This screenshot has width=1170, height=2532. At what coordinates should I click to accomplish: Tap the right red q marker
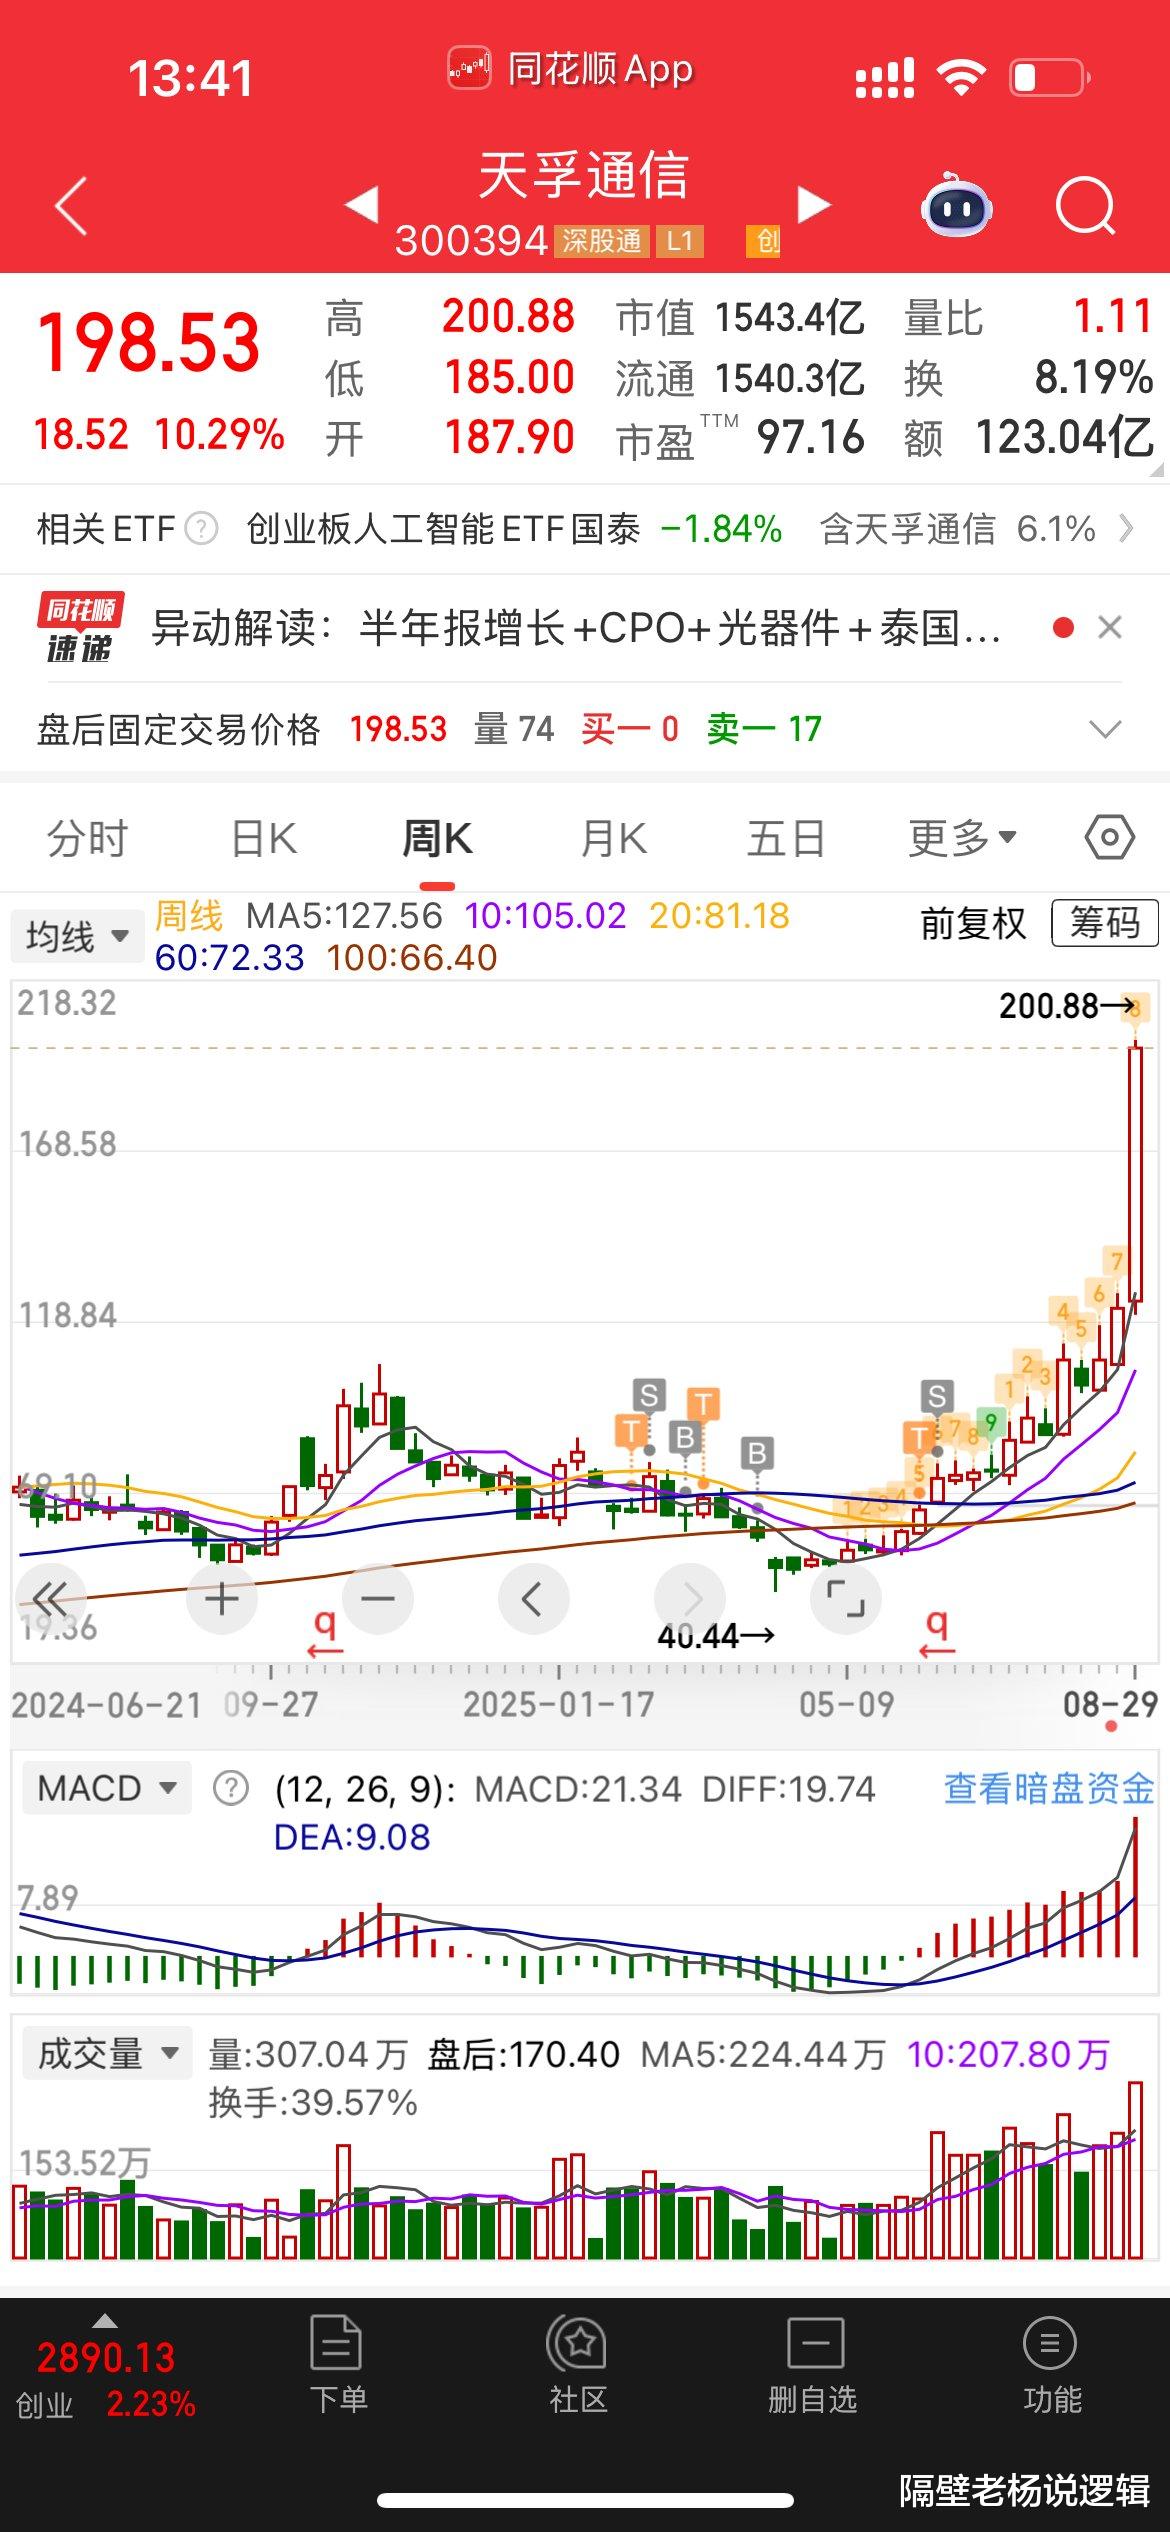click(937, 1632)
